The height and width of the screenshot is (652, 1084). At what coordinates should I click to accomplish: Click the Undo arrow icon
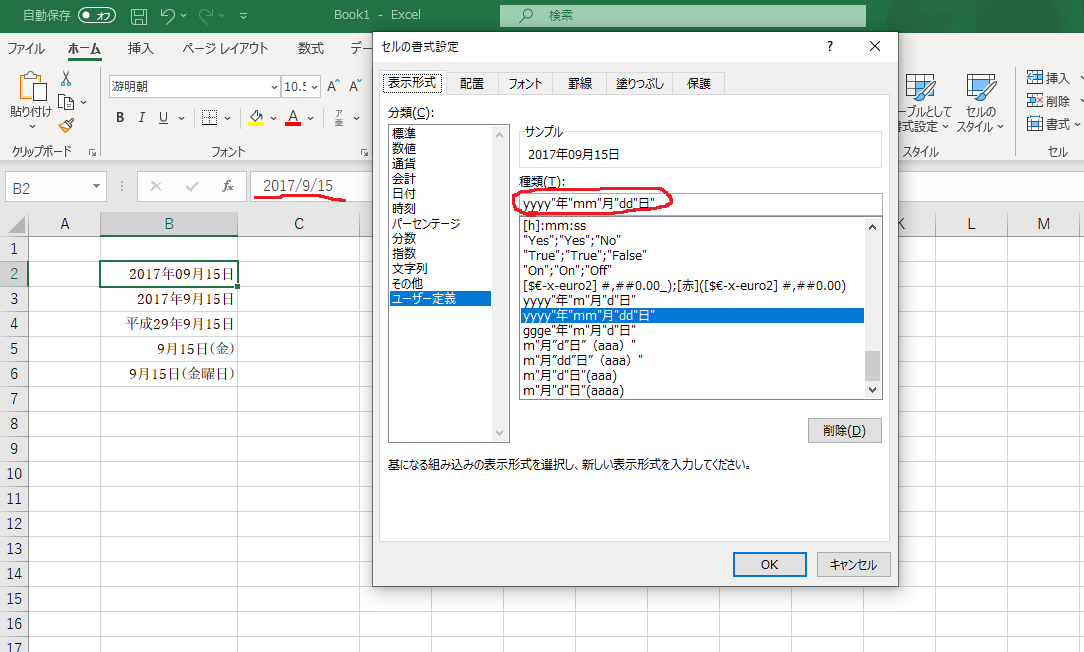[x=169, y=15]
